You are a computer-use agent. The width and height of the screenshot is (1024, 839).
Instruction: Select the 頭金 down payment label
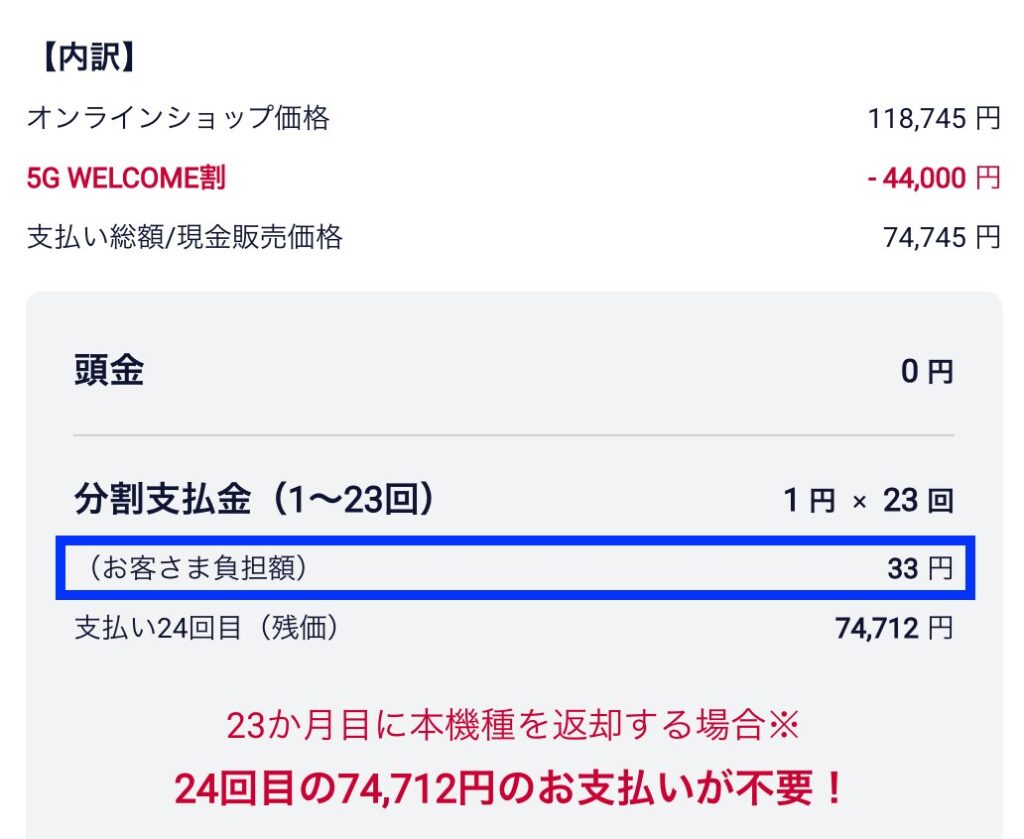pyautogui.click(x=109, y=371)
